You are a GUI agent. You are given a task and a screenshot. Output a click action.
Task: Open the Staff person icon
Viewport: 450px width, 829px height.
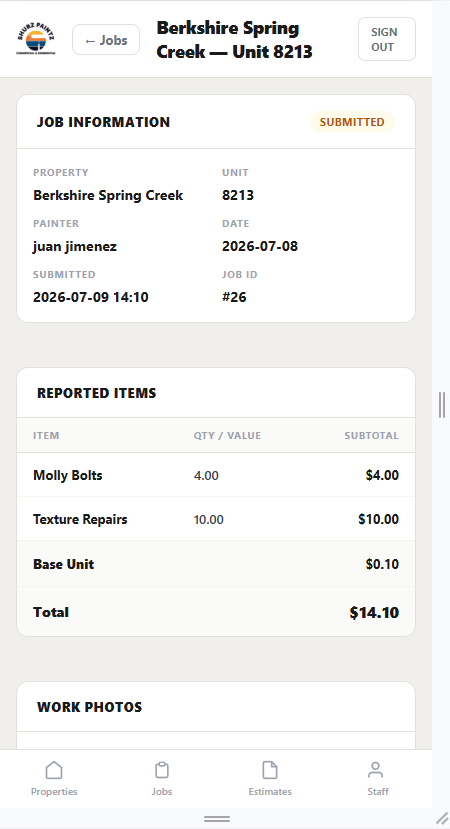click(375, 770)
